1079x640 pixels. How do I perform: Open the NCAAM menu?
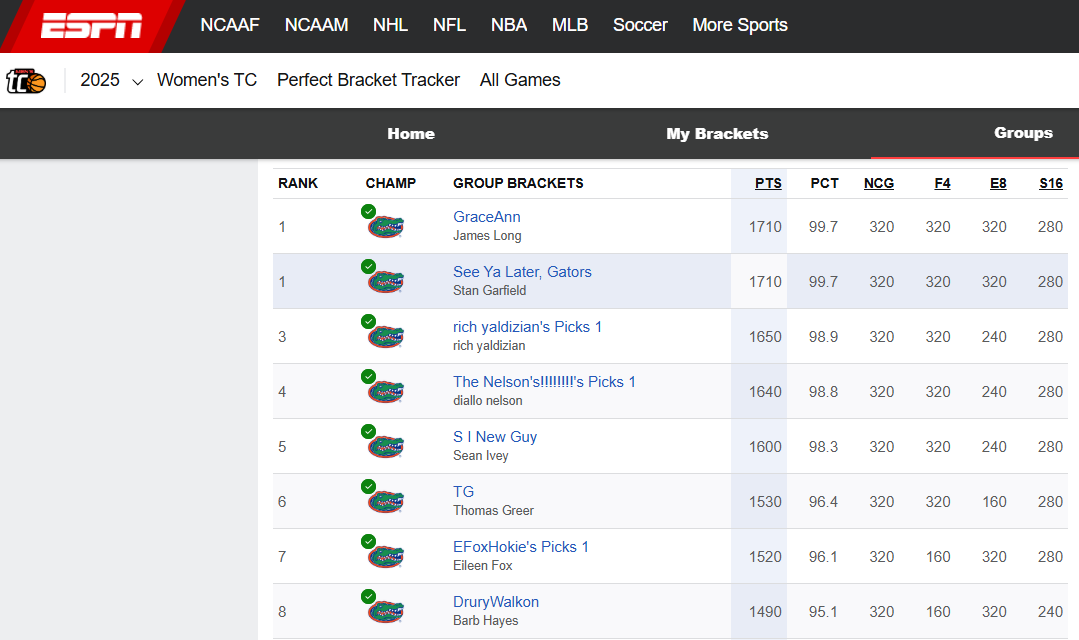[x=317, y=25]
